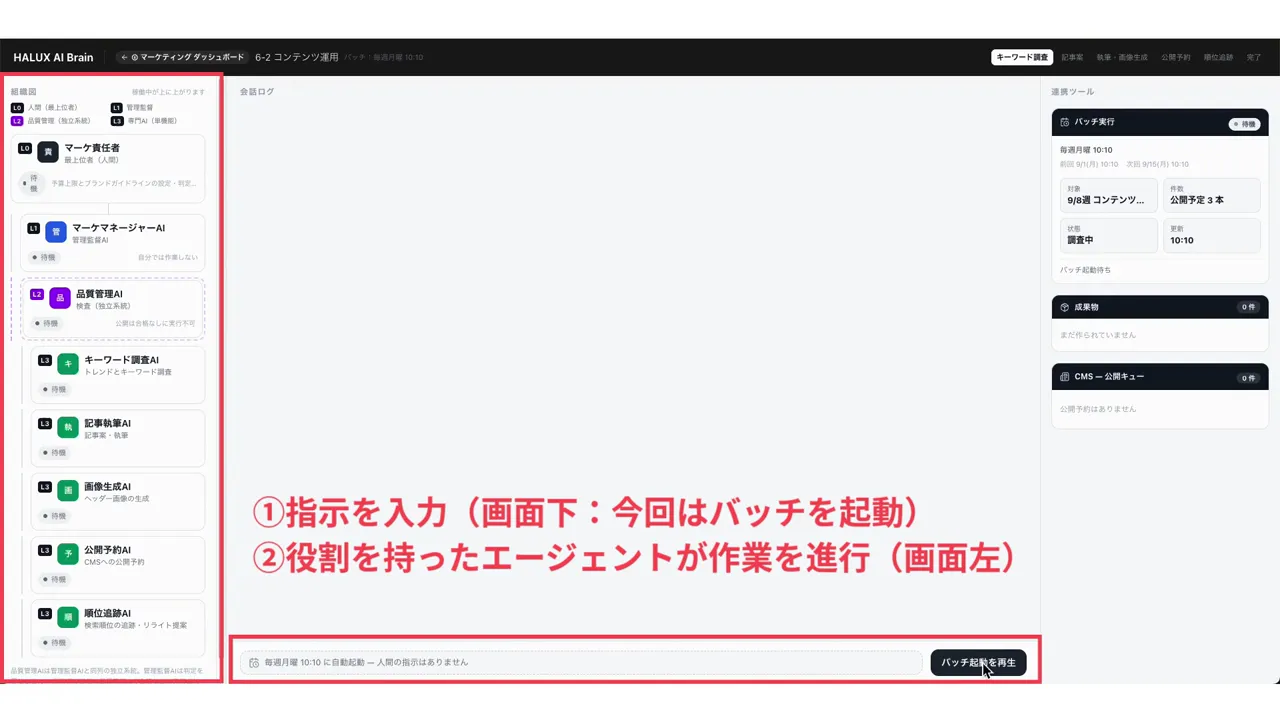The image size is (1280, 720).
Task: Click the 0 件 badge on CMS 公開キュー
Action: point(1247,378)
